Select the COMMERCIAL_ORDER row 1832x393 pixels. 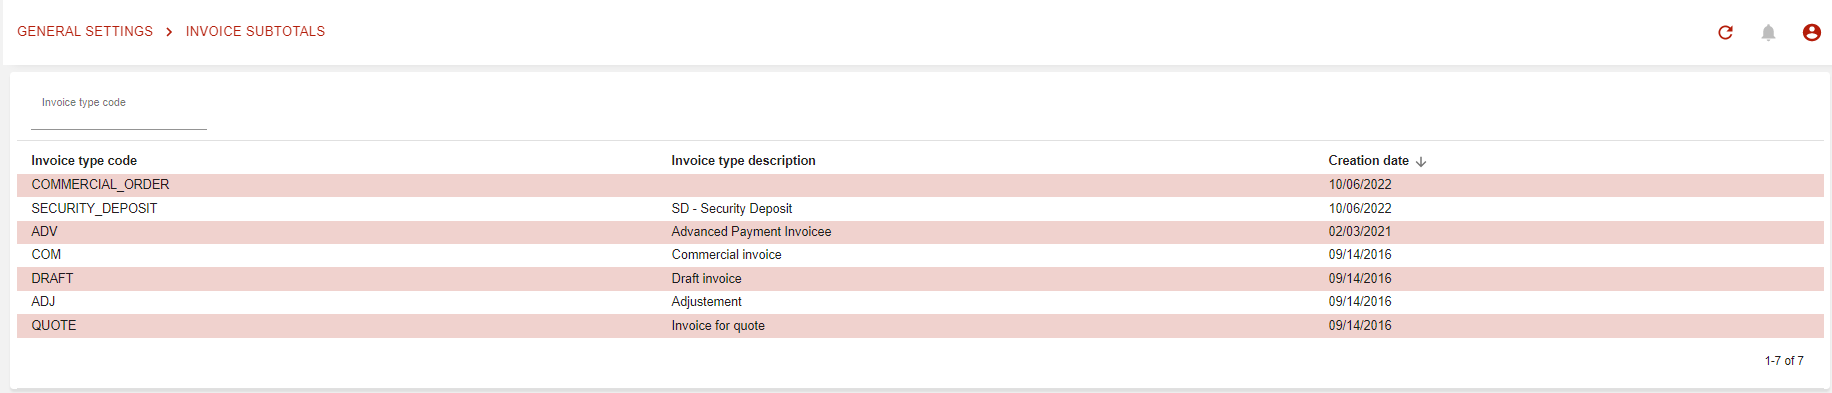coord(920,185)
